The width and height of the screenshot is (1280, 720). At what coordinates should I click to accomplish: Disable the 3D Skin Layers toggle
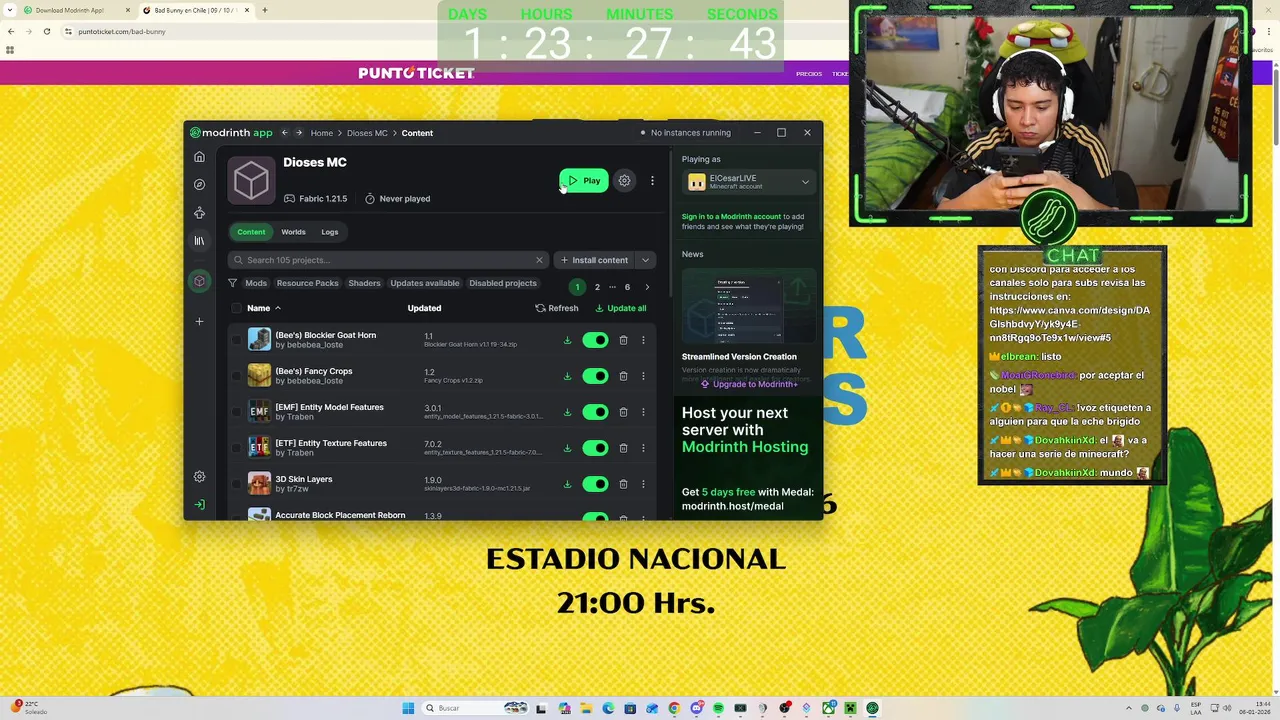coord(595,484)
